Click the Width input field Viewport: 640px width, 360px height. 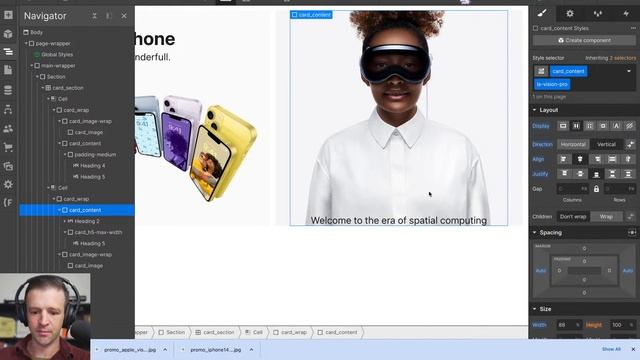tap(569, 325)
